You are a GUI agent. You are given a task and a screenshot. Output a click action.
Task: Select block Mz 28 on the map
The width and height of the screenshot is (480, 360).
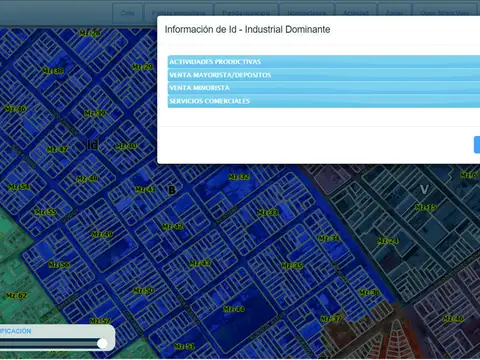point(90,33)
